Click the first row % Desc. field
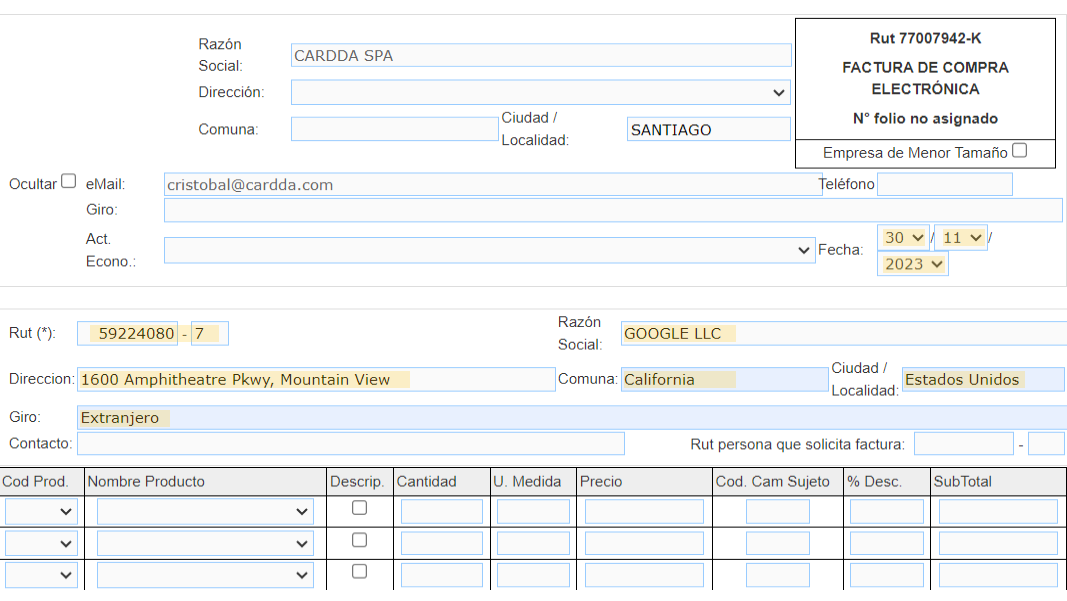 pyautogui.click(x=886, y=512)
